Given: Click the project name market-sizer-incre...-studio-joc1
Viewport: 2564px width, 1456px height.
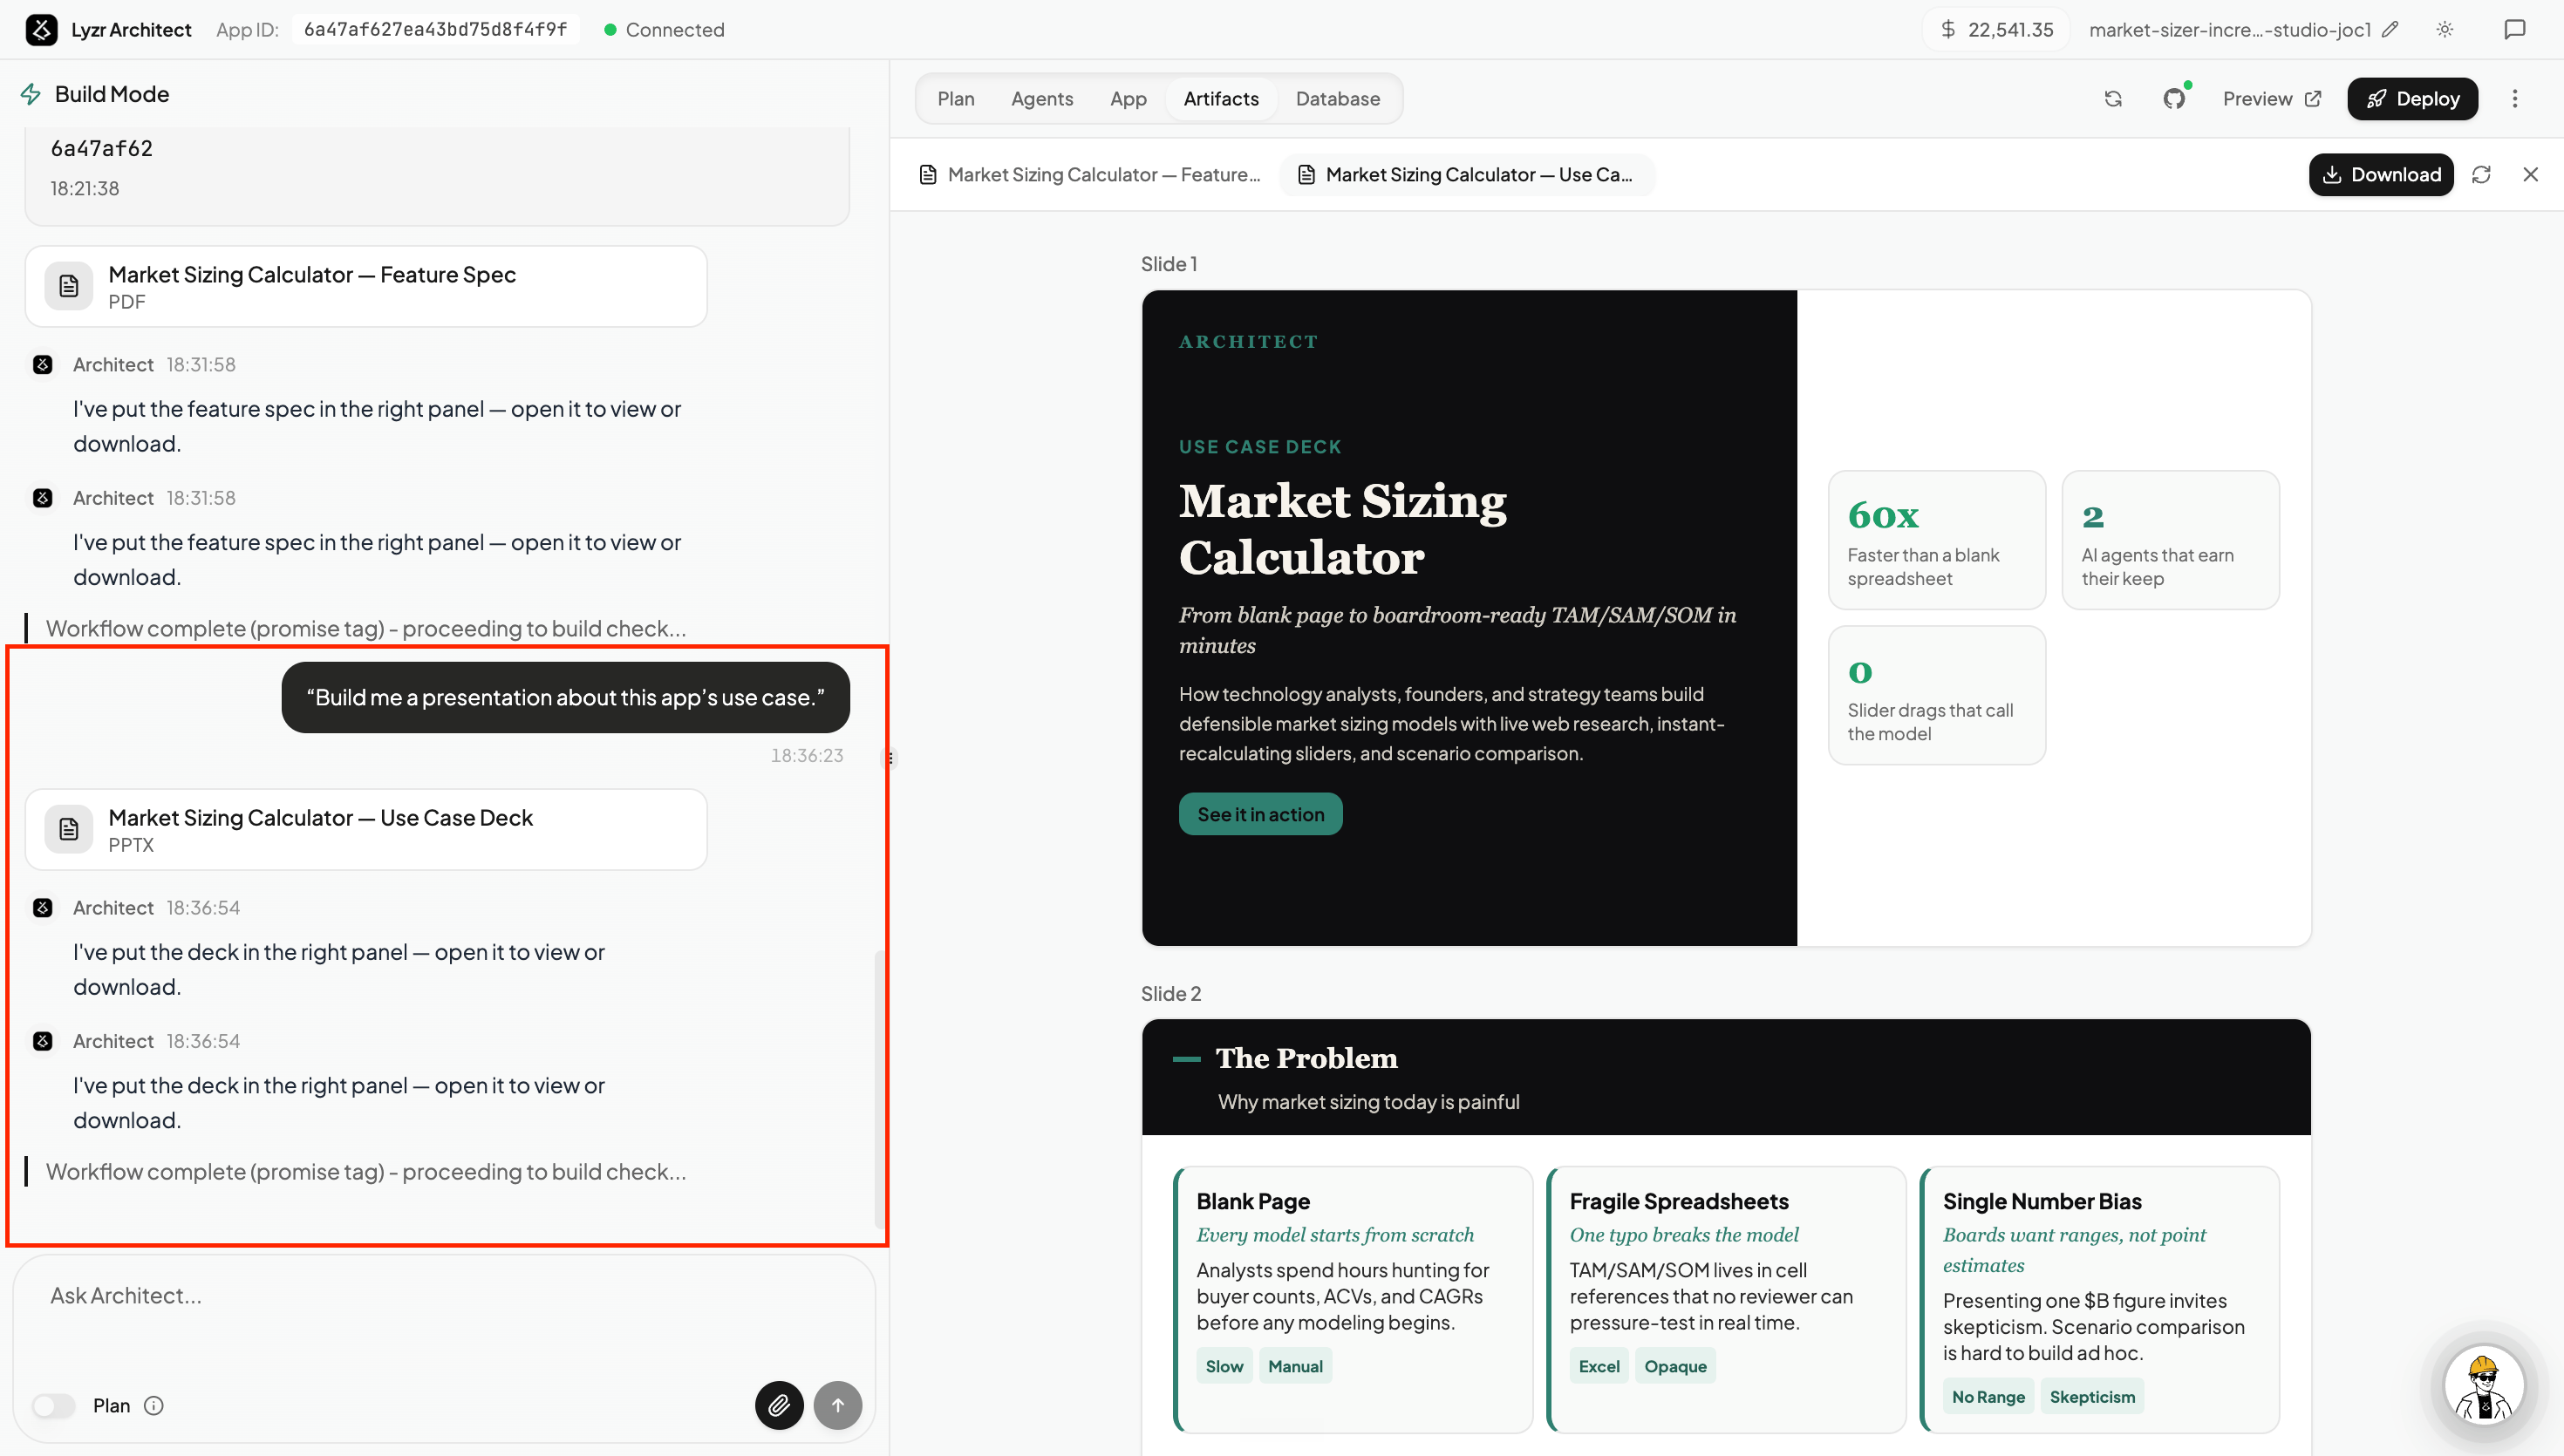Looking at the screenshot, I should tap(2229, 29).
